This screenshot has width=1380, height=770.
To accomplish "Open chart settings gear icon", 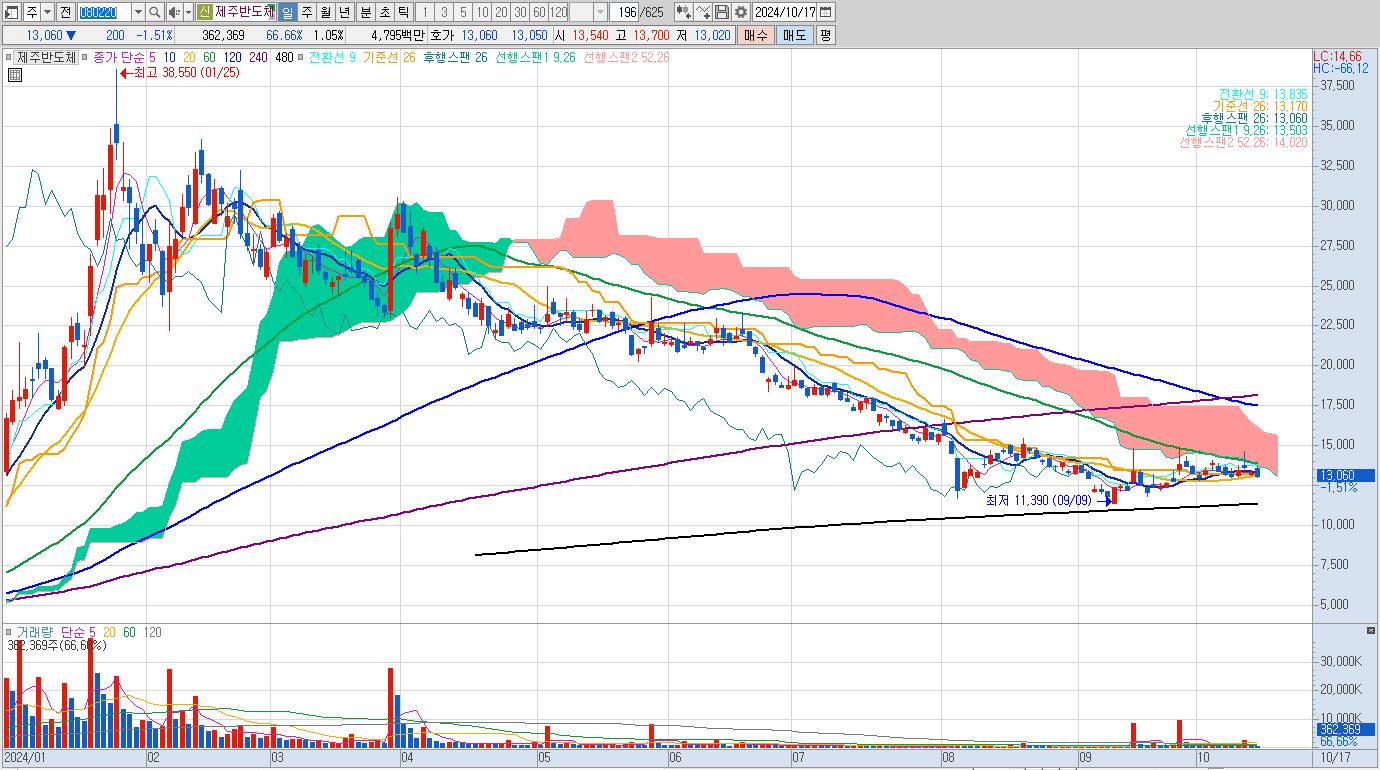I will tap(740, 12).
